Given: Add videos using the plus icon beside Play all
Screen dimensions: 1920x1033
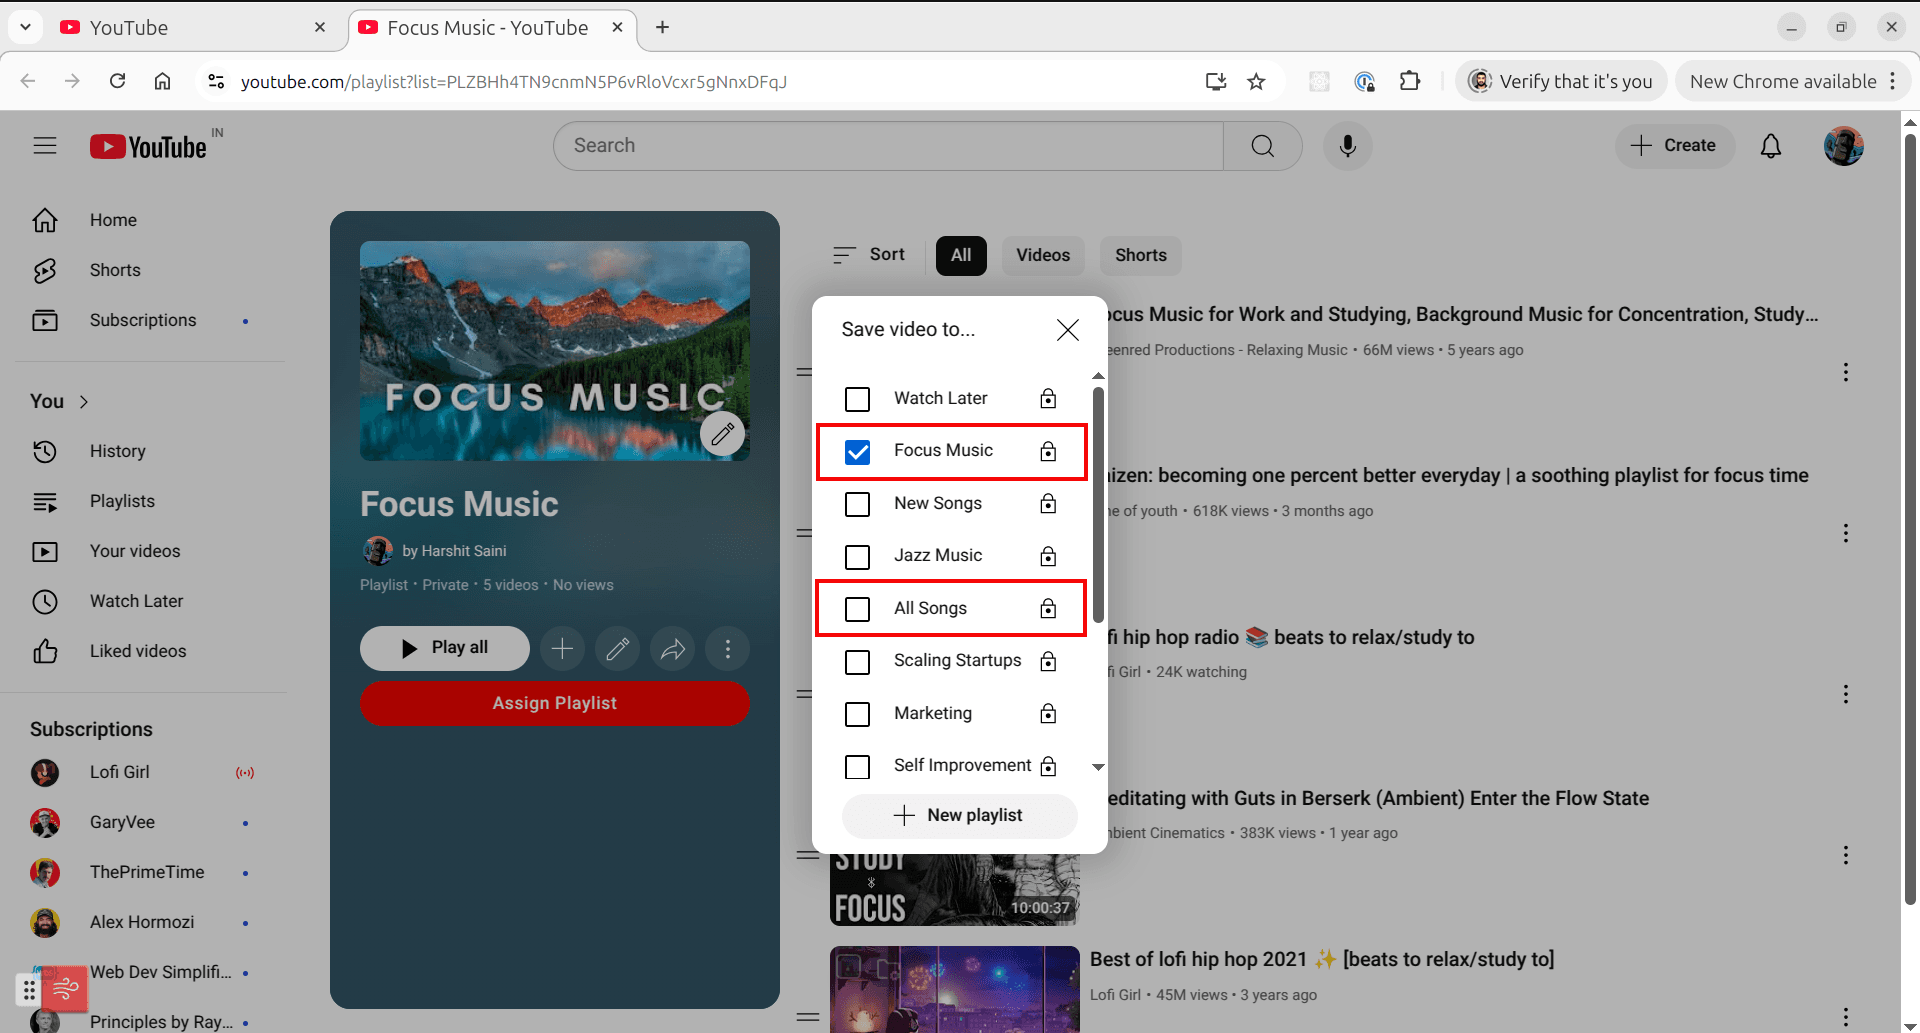Looking at the screenshot, I should click(x=562, y=649).
